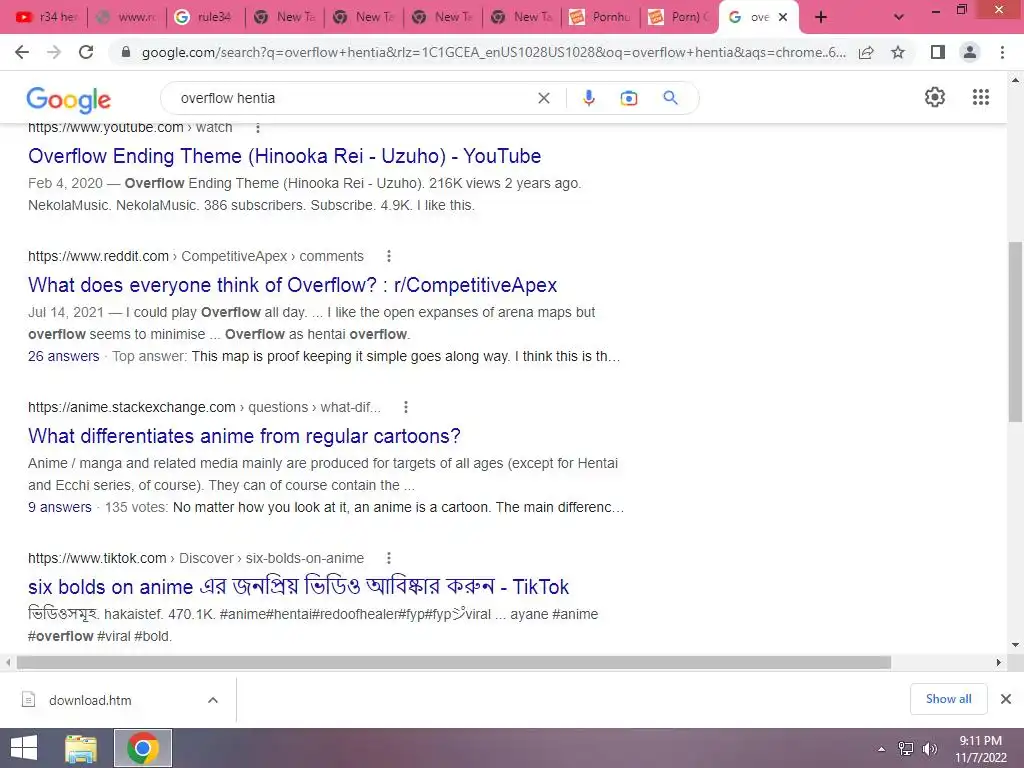Click the browser forward arrow
This screenshot has width=1024, height=768.
pos(54,52)
